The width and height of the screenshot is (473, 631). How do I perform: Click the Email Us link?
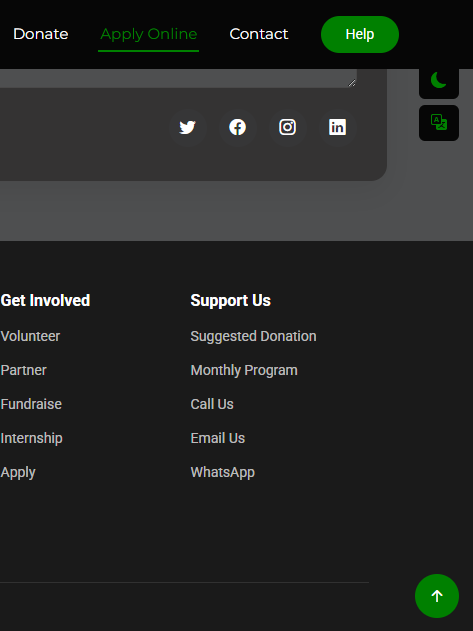[x=217, y=438]
